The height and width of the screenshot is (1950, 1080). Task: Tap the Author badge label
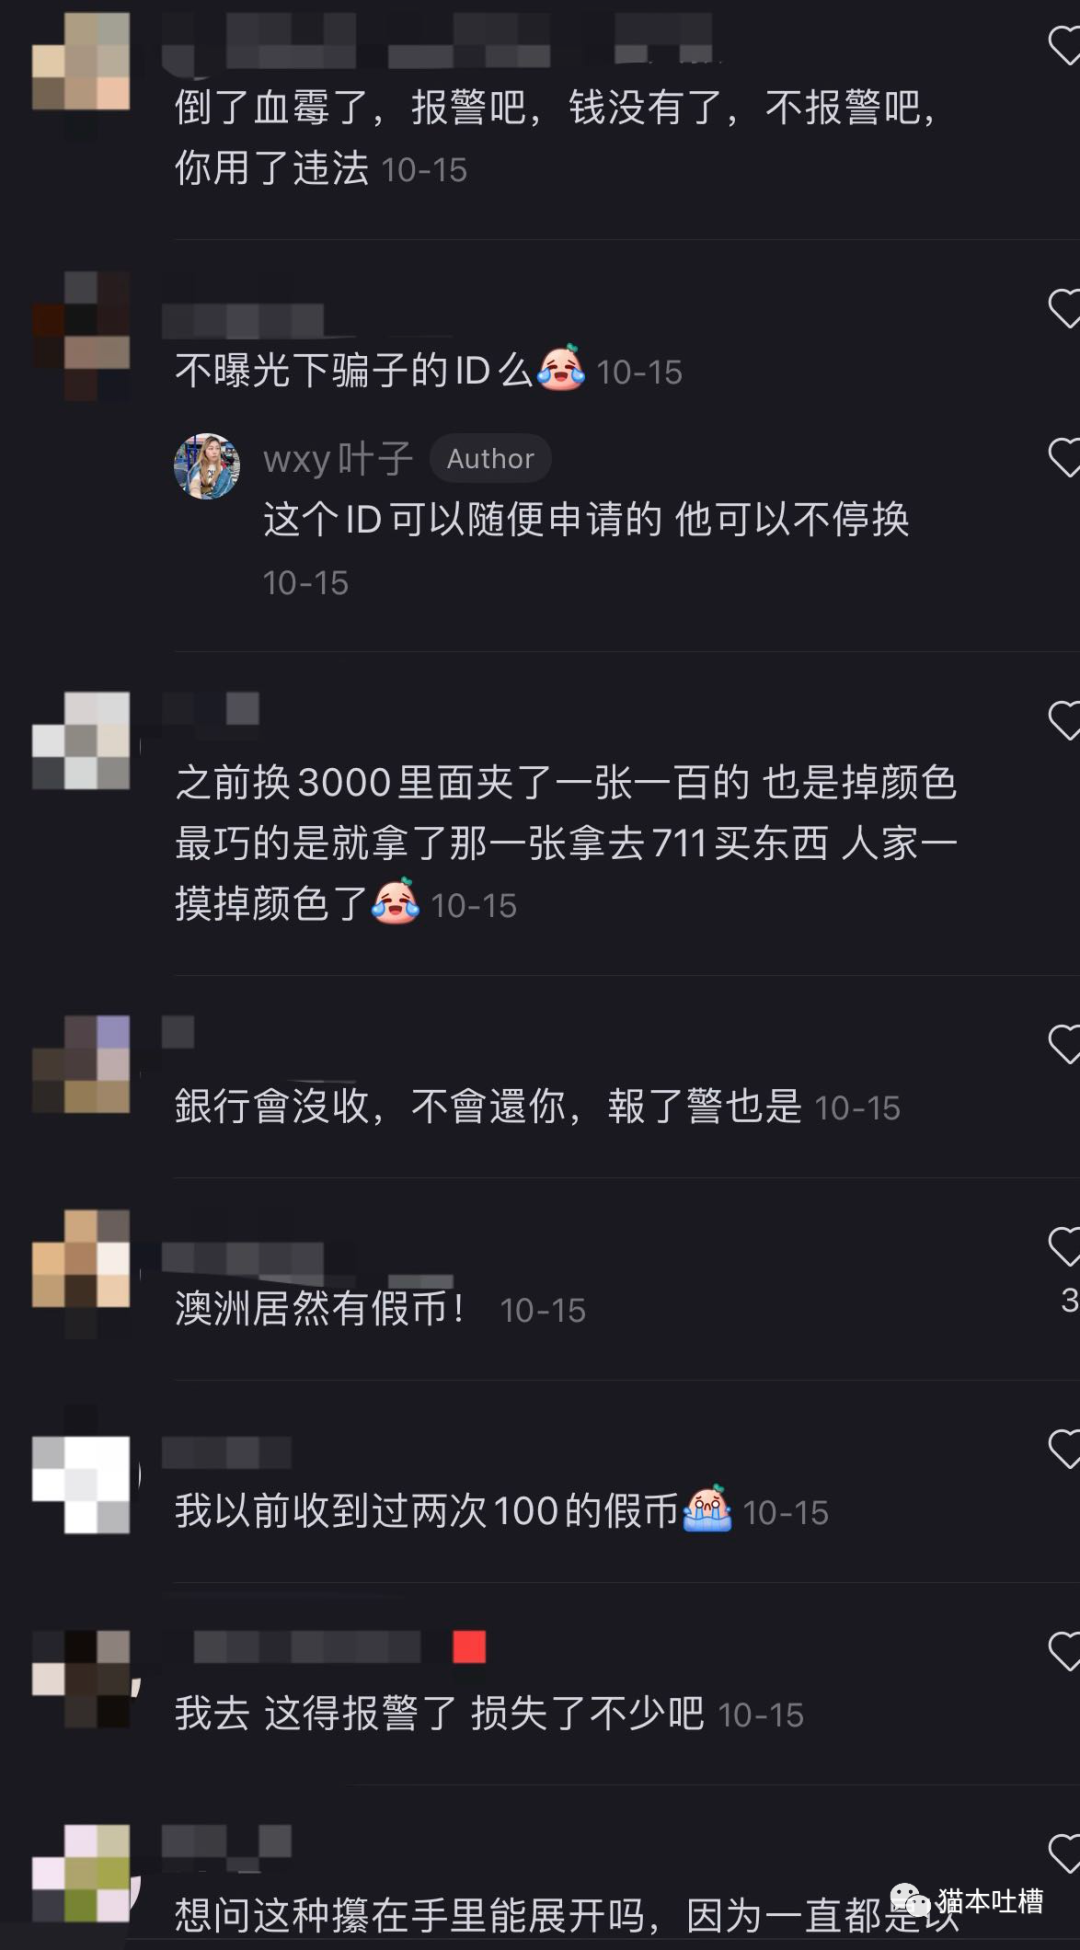490,459
